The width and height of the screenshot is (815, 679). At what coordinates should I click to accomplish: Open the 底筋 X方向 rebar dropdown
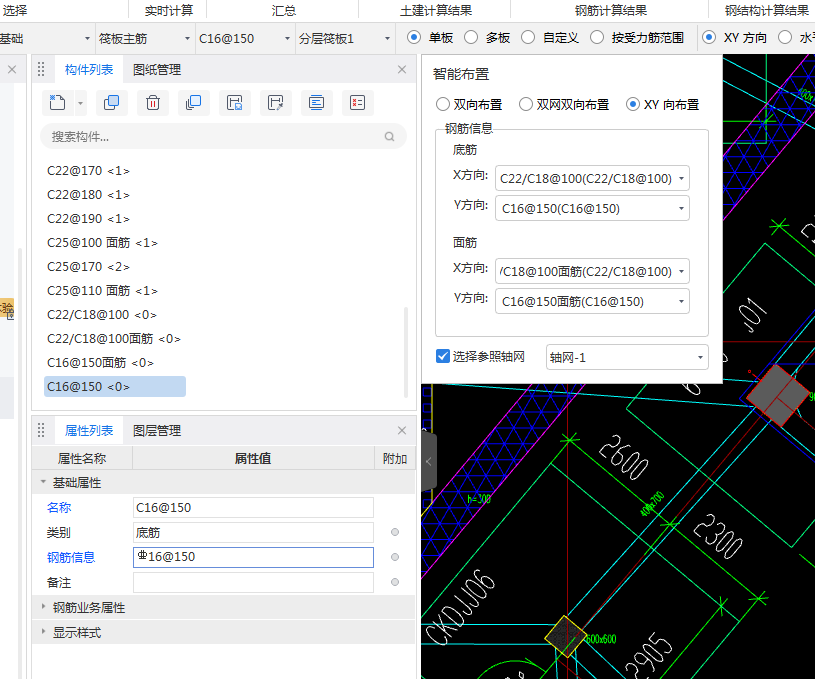click(681, 179)
